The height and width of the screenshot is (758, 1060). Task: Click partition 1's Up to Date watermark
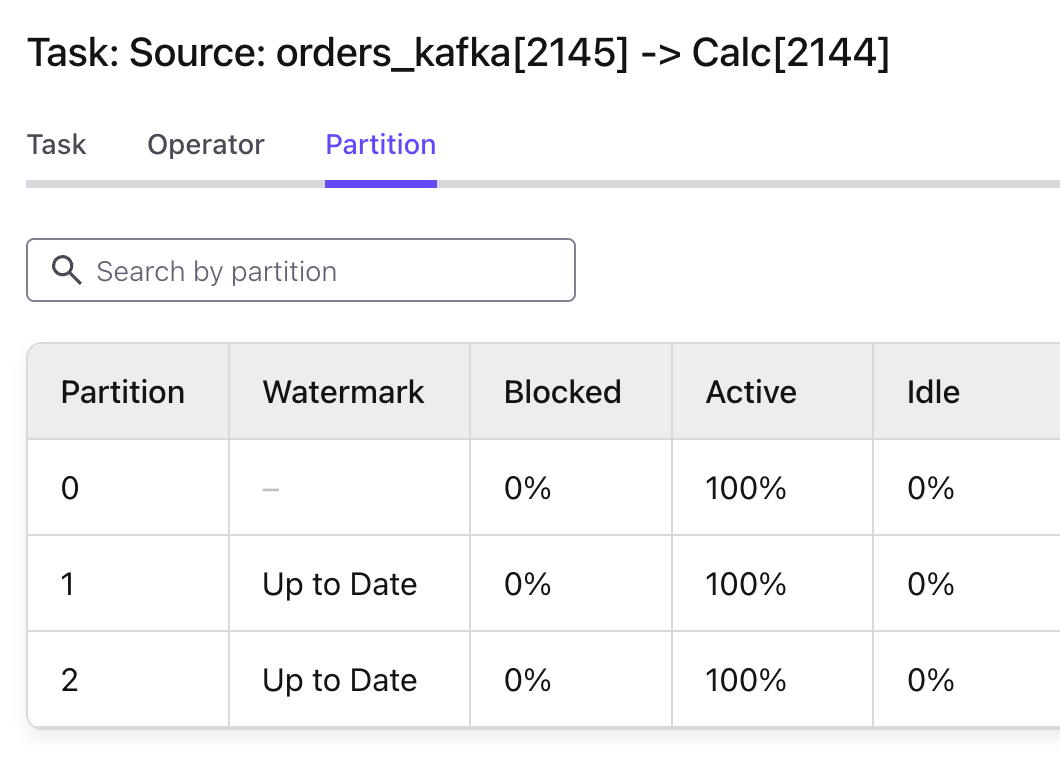click(x=339, y=584)
